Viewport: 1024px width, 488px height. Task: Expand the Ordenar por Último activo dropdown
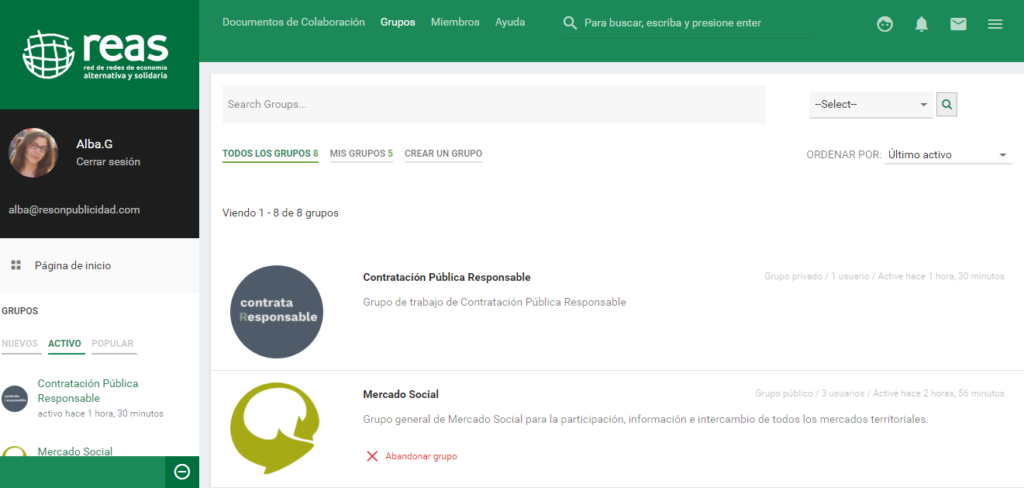[948, 155]
